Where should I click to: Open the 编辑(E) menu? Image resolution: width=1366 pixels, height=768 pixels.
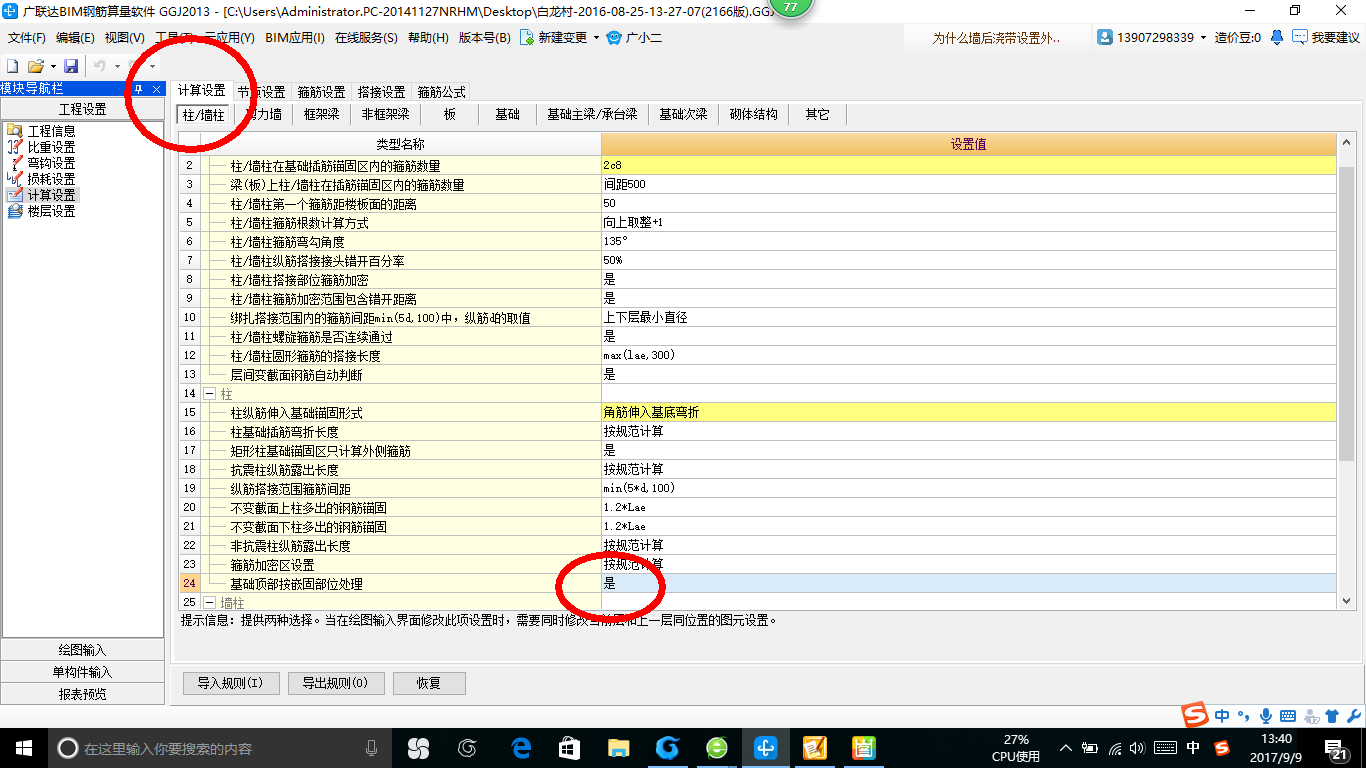tap(75, 38)
